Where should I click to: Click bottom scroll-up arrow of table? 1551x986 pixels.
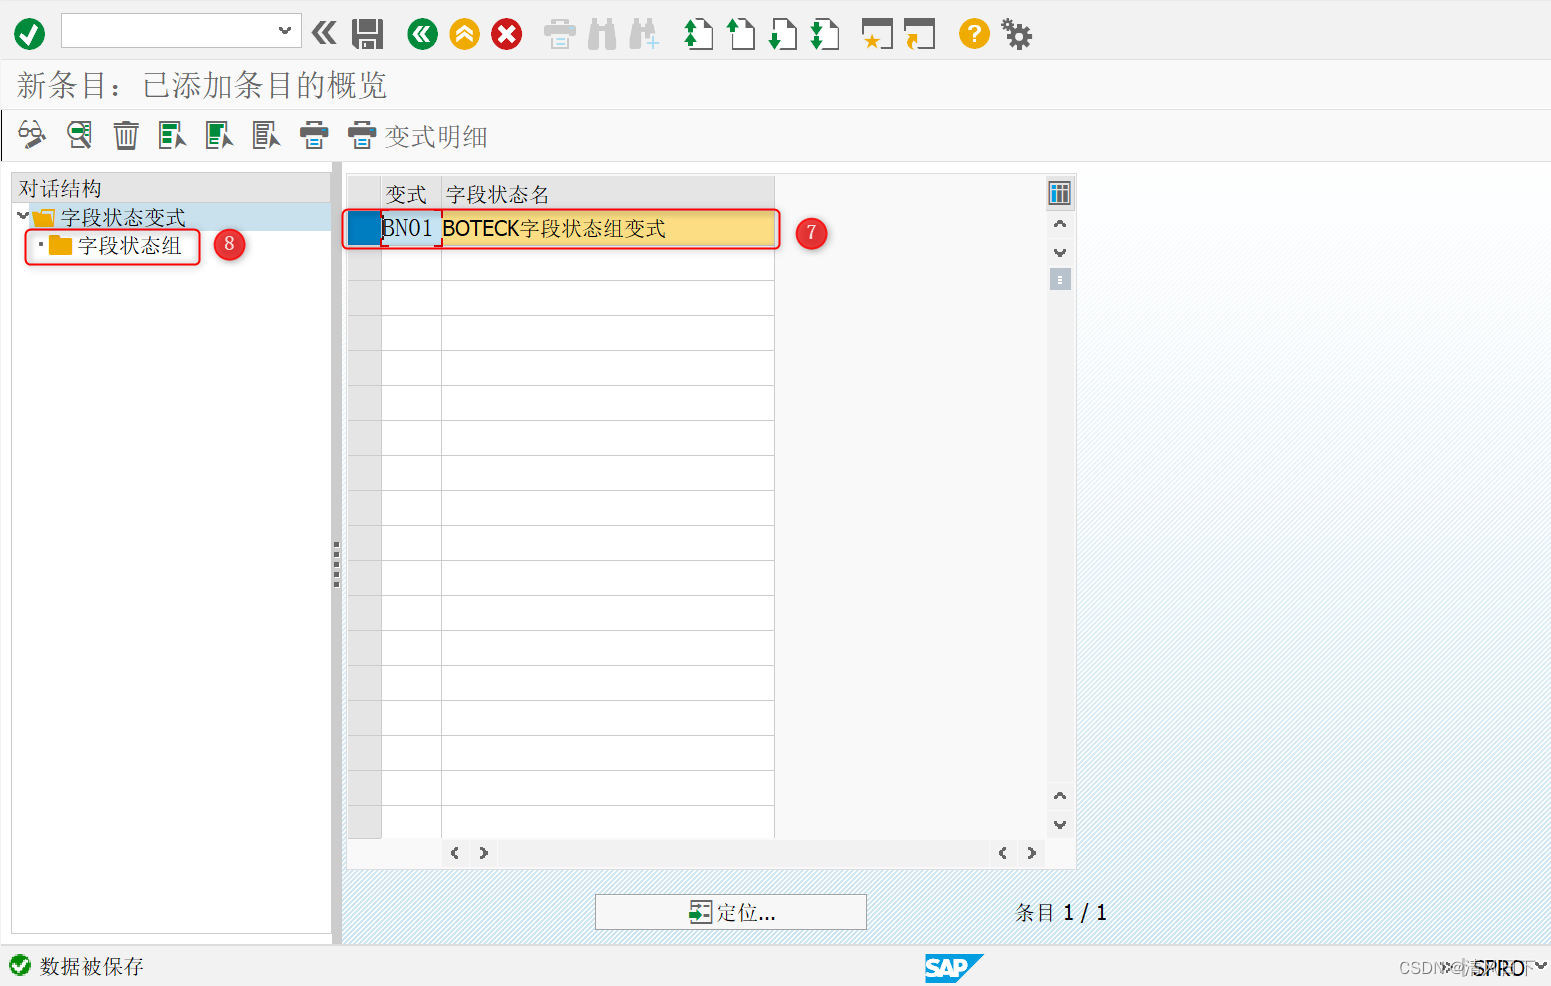[1060, 796]
